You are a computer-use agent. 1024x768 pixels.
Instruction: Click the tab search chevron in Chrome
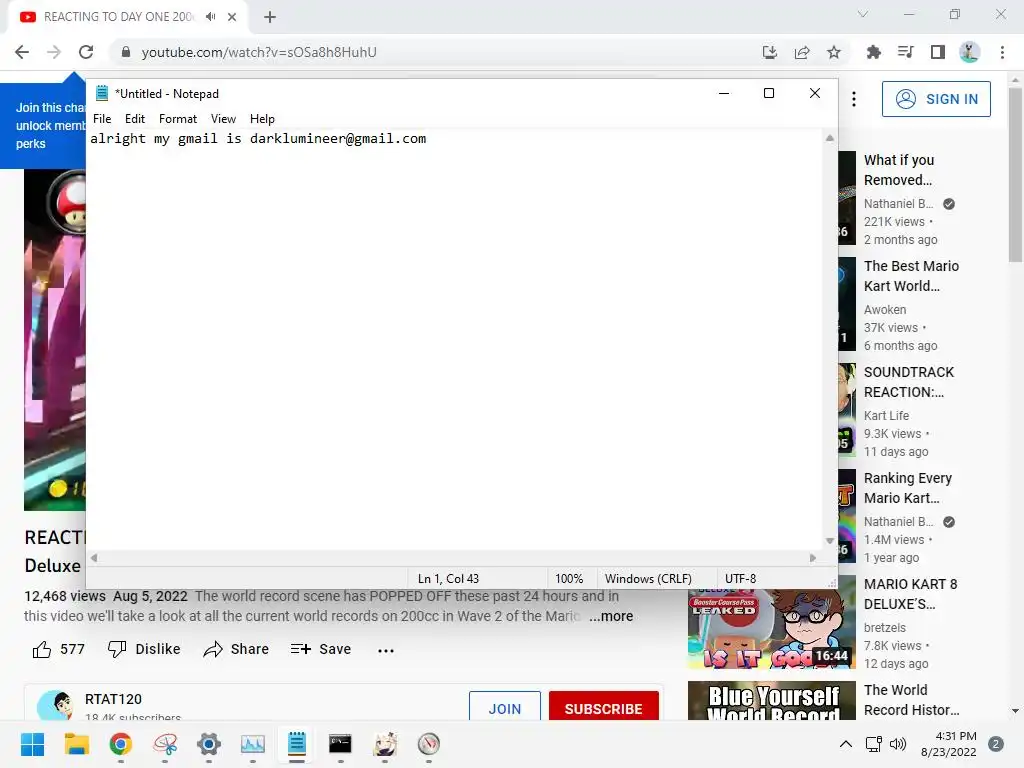click(863, 14)
